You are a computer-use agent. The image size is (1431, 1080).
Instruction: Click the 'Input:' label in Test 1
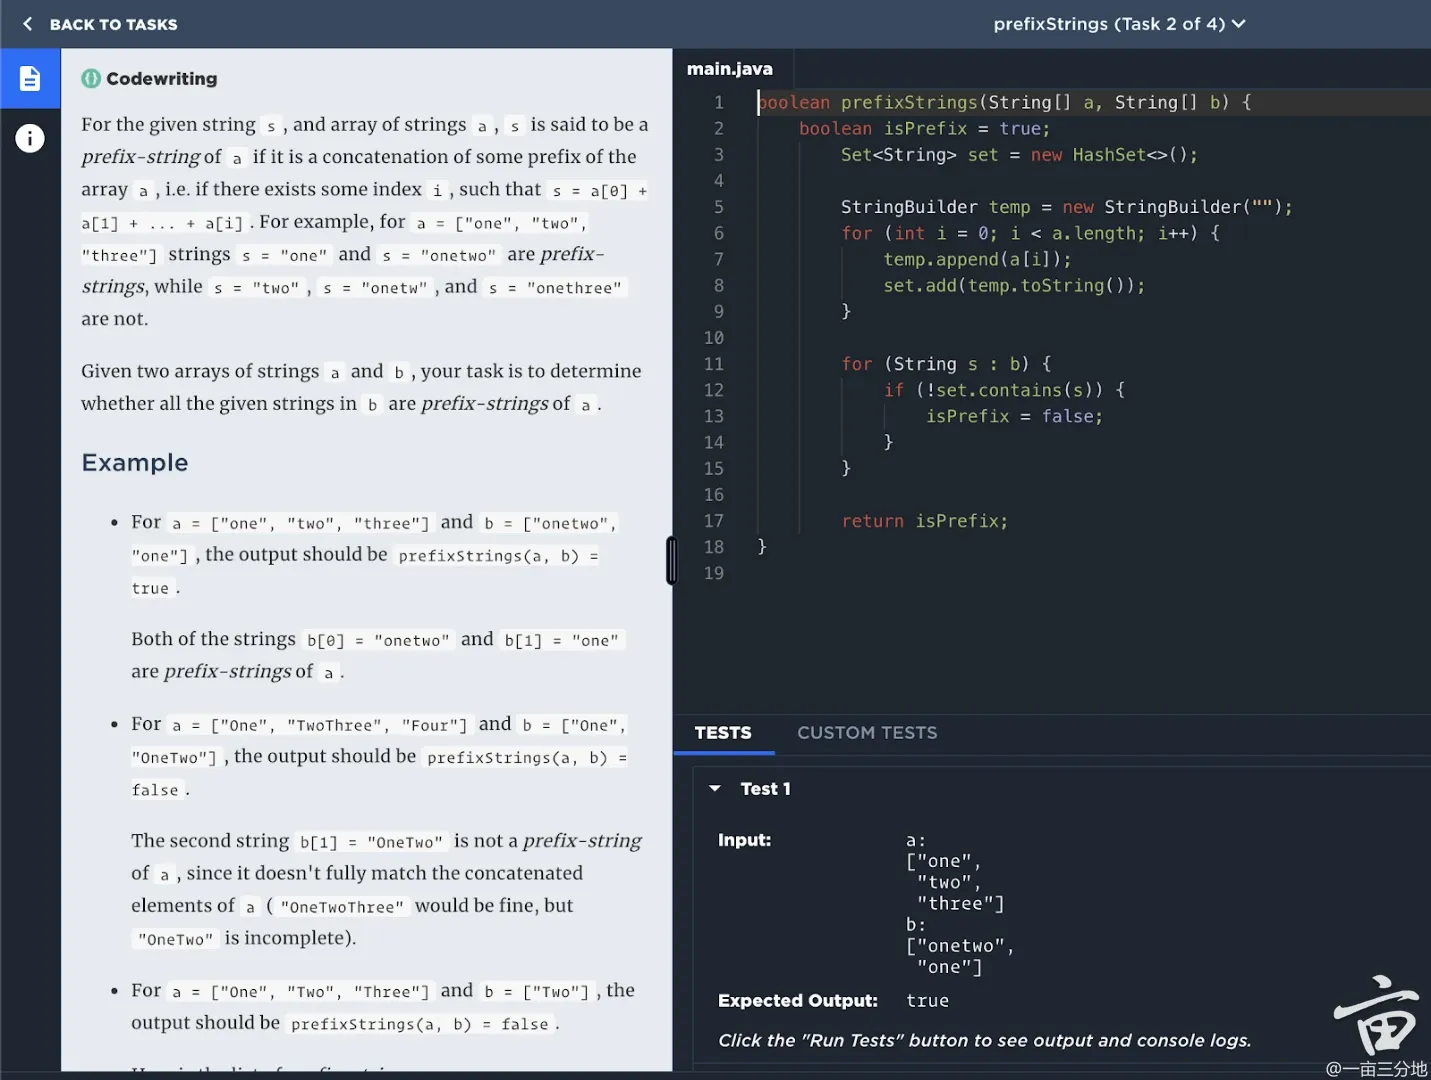pos(745,840)
